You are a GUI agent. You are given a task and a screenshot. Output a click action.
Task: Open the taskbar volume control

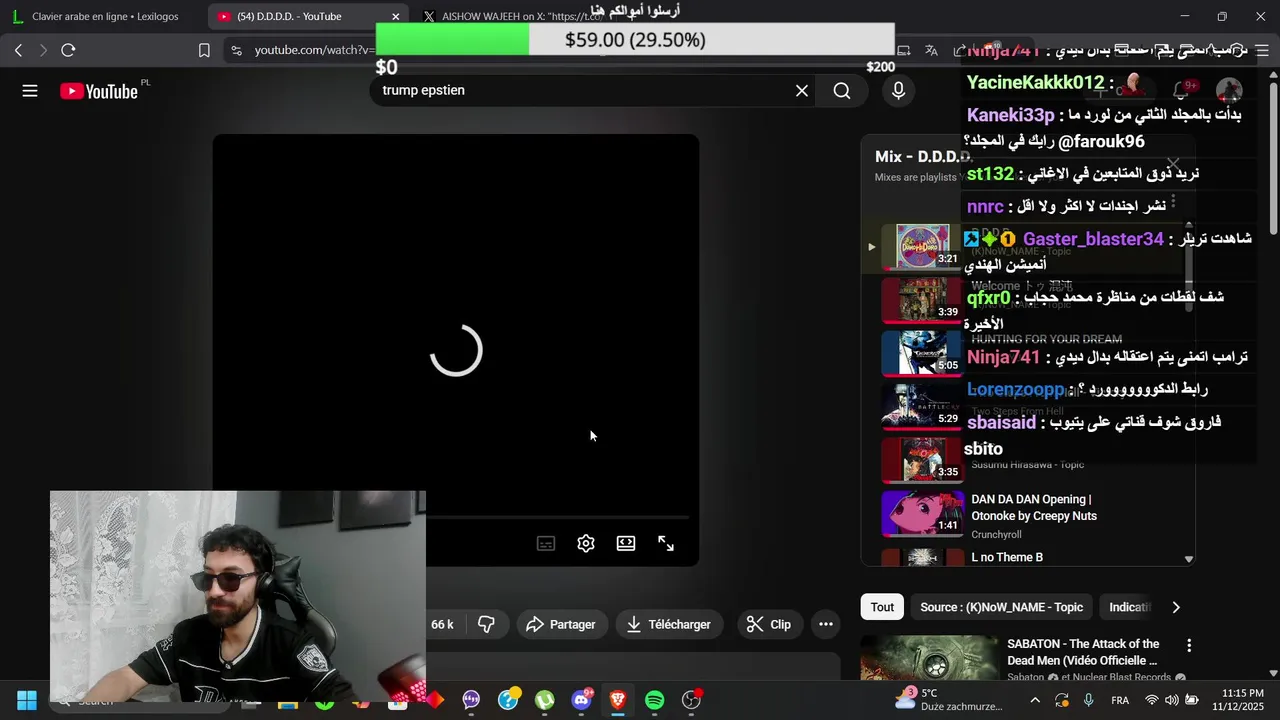pos(1171,700)
